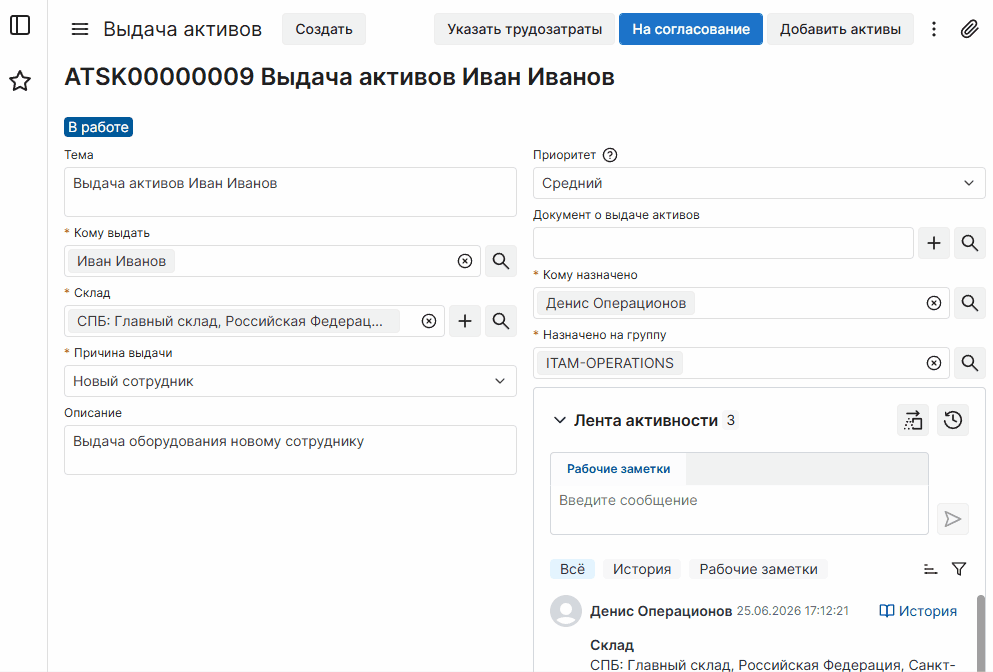Search Склад records
This screenshot has width=993, height=672.
501,321
